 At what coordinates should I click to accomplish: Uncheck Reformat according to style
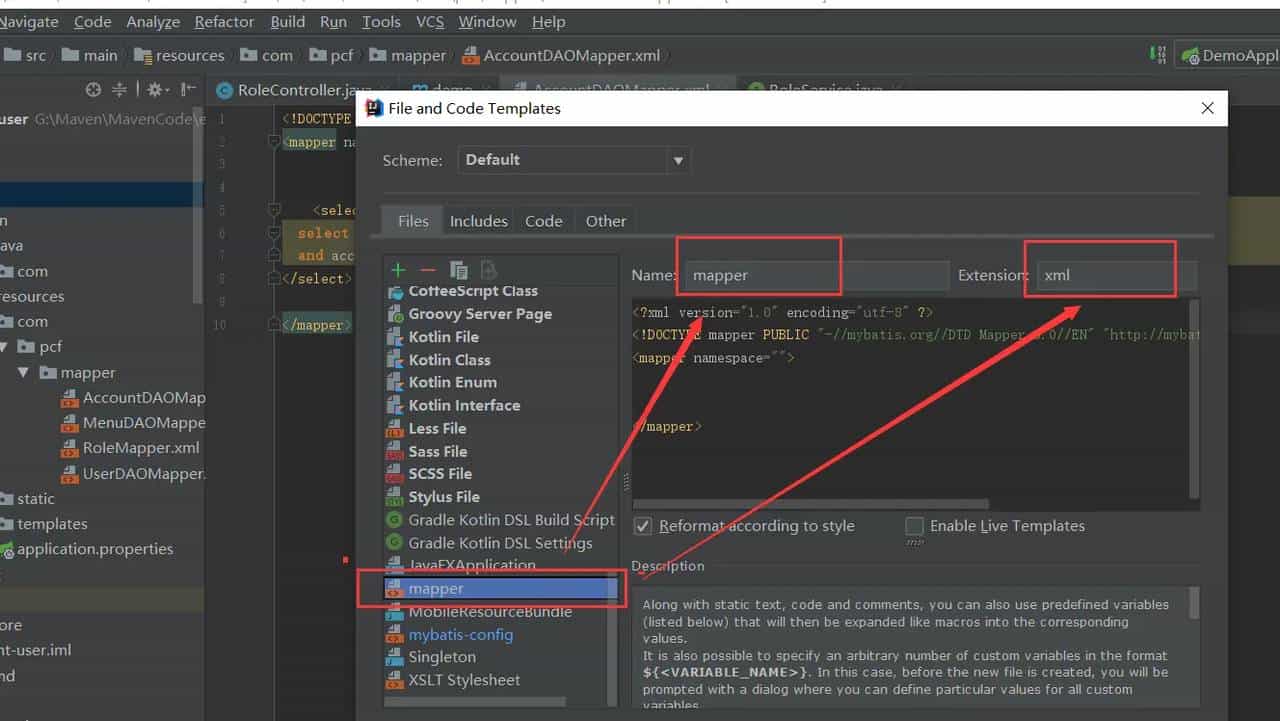[x=643, y=526]
